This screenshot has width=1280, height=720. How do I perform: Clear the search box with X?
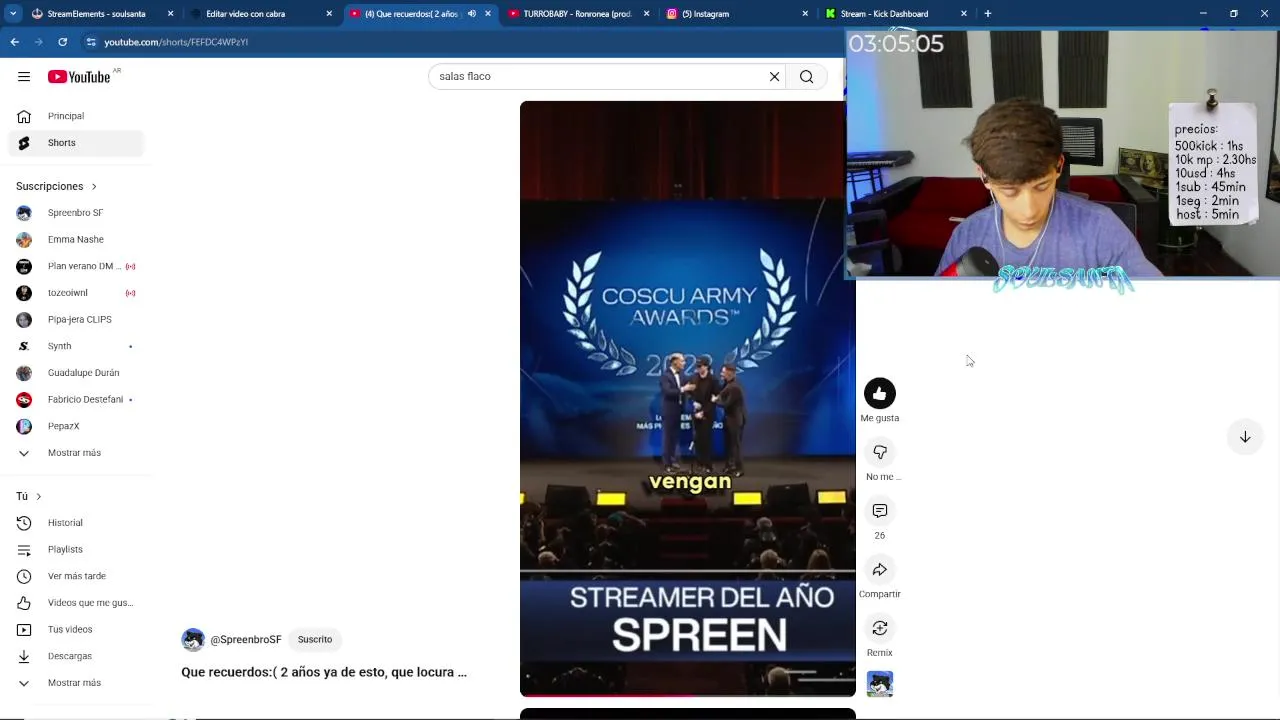coord(774,77)
